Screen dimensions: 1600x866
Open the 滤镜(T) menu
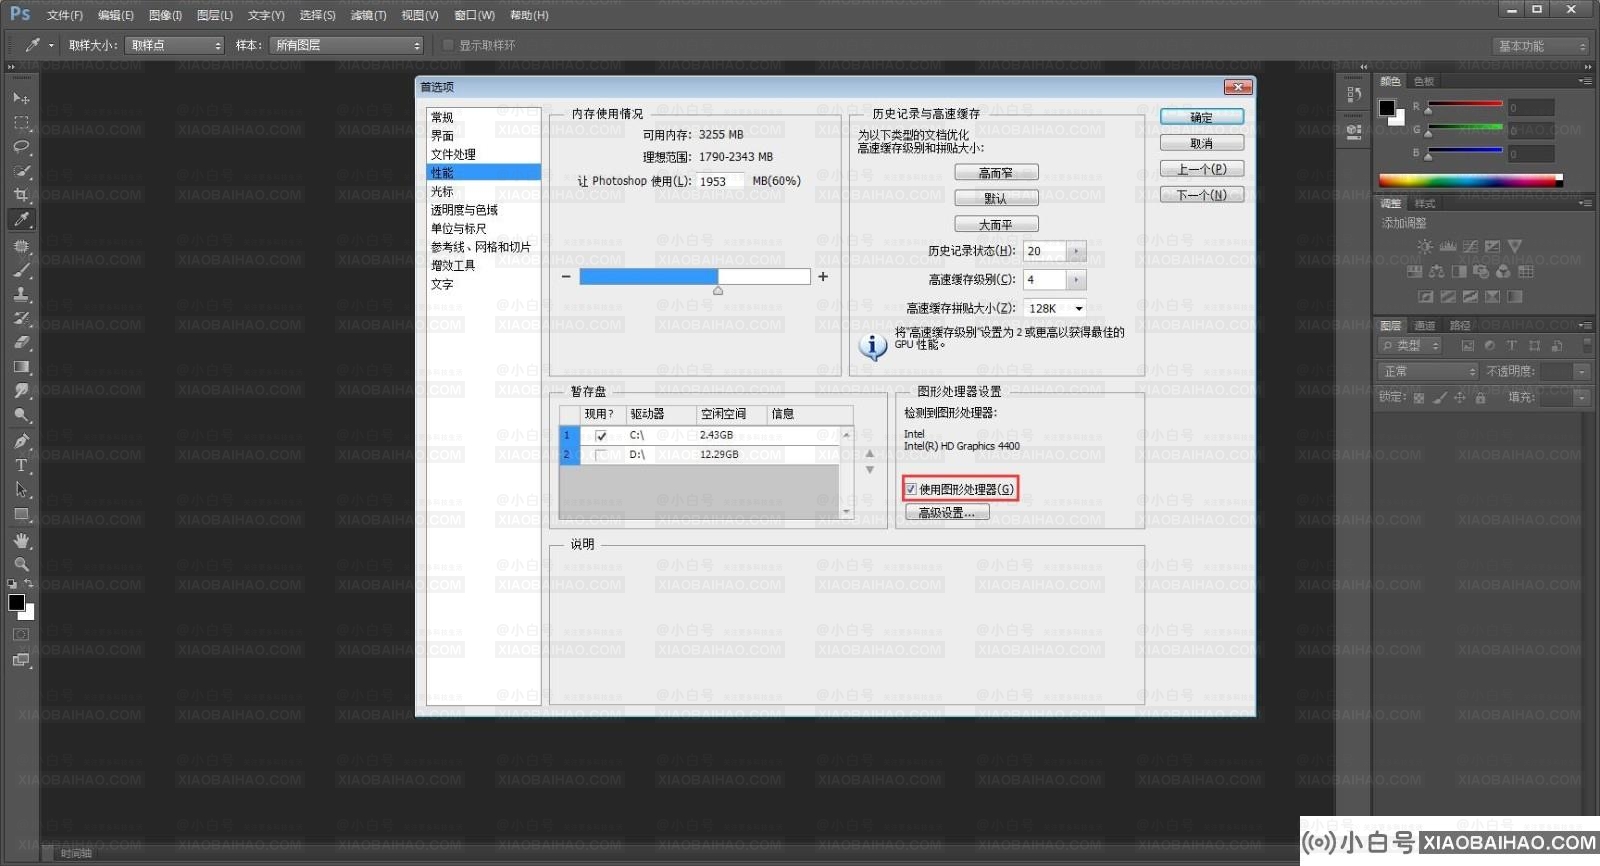coord(368,15)
